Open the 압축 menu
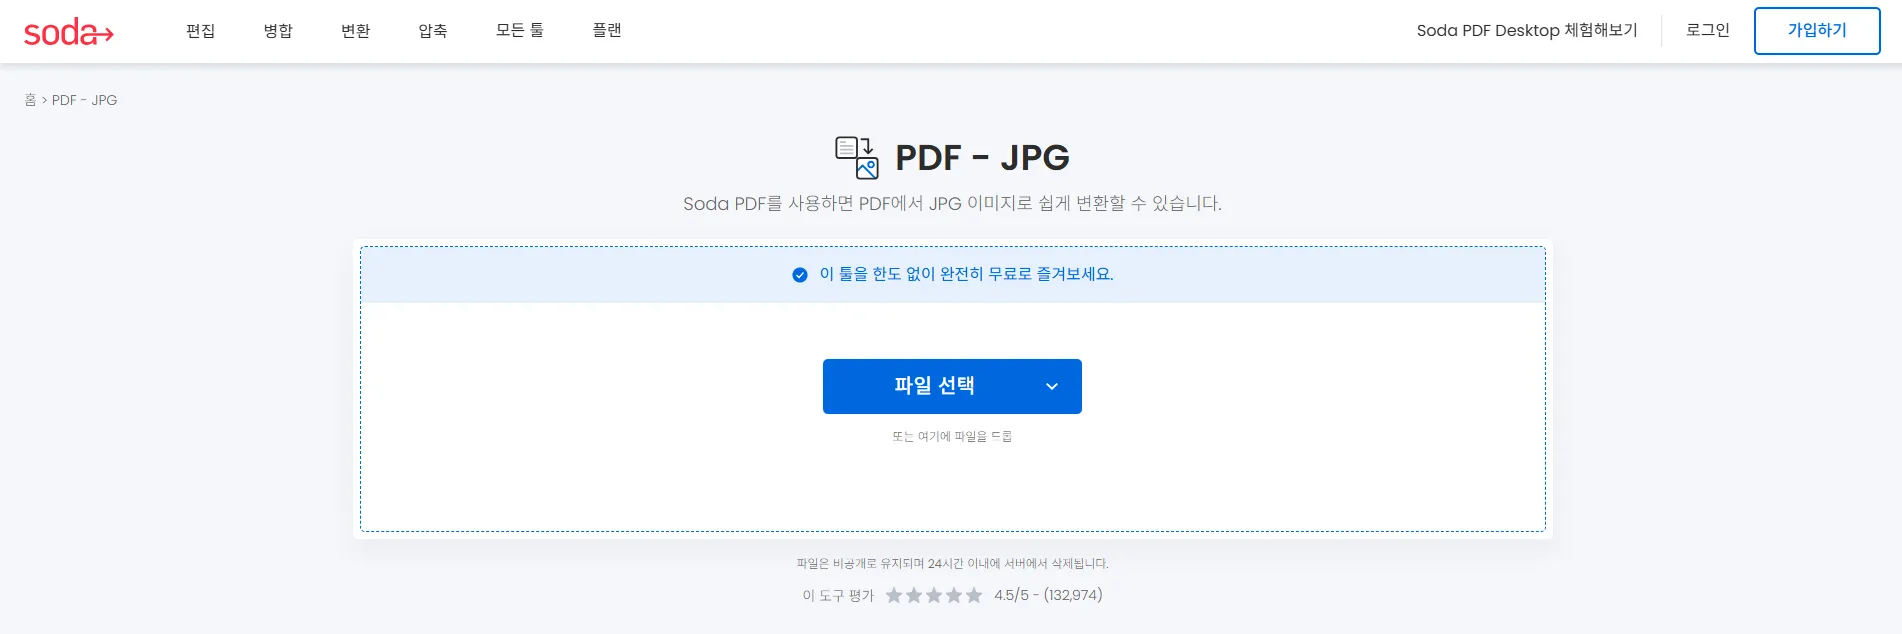Image resolution: width=1902 pixels, height=634 pixels. click(433, 31)
